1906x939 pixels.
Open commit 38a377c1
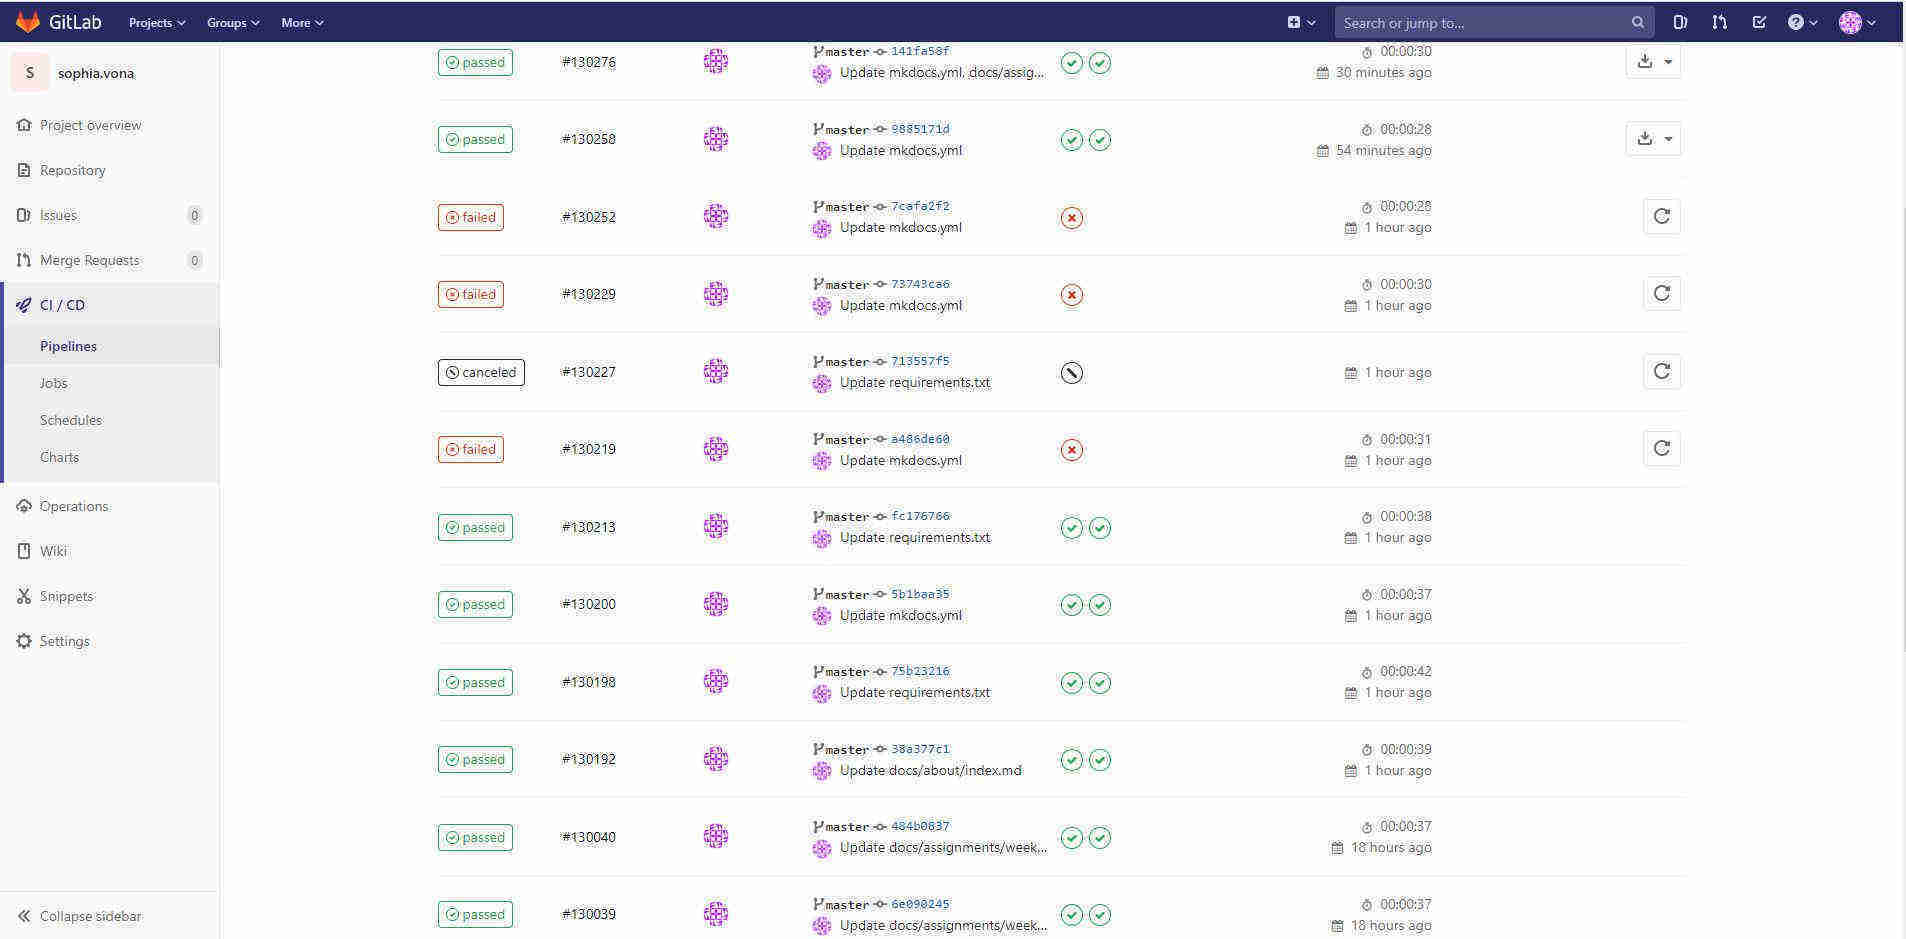pos(920,749)
